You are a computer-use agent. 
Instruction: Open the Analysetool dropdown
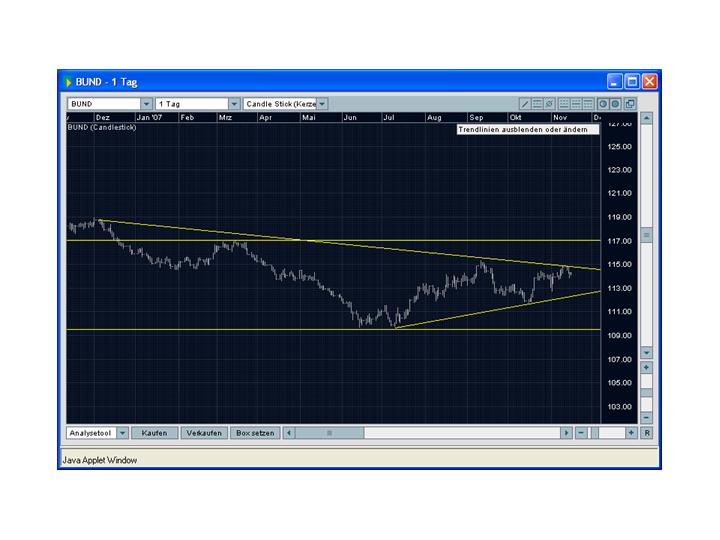[x=122, y=433]
